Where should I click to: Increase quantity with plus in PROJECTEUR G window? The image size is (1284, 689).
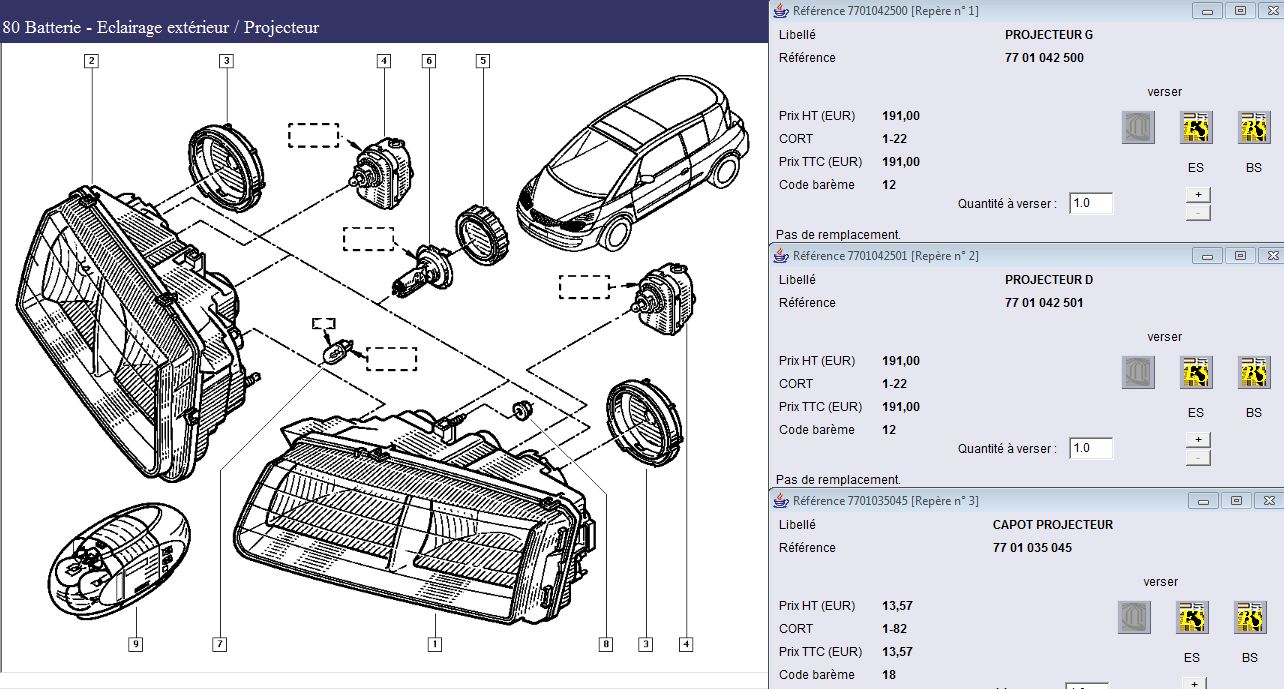pos(1198,194)
